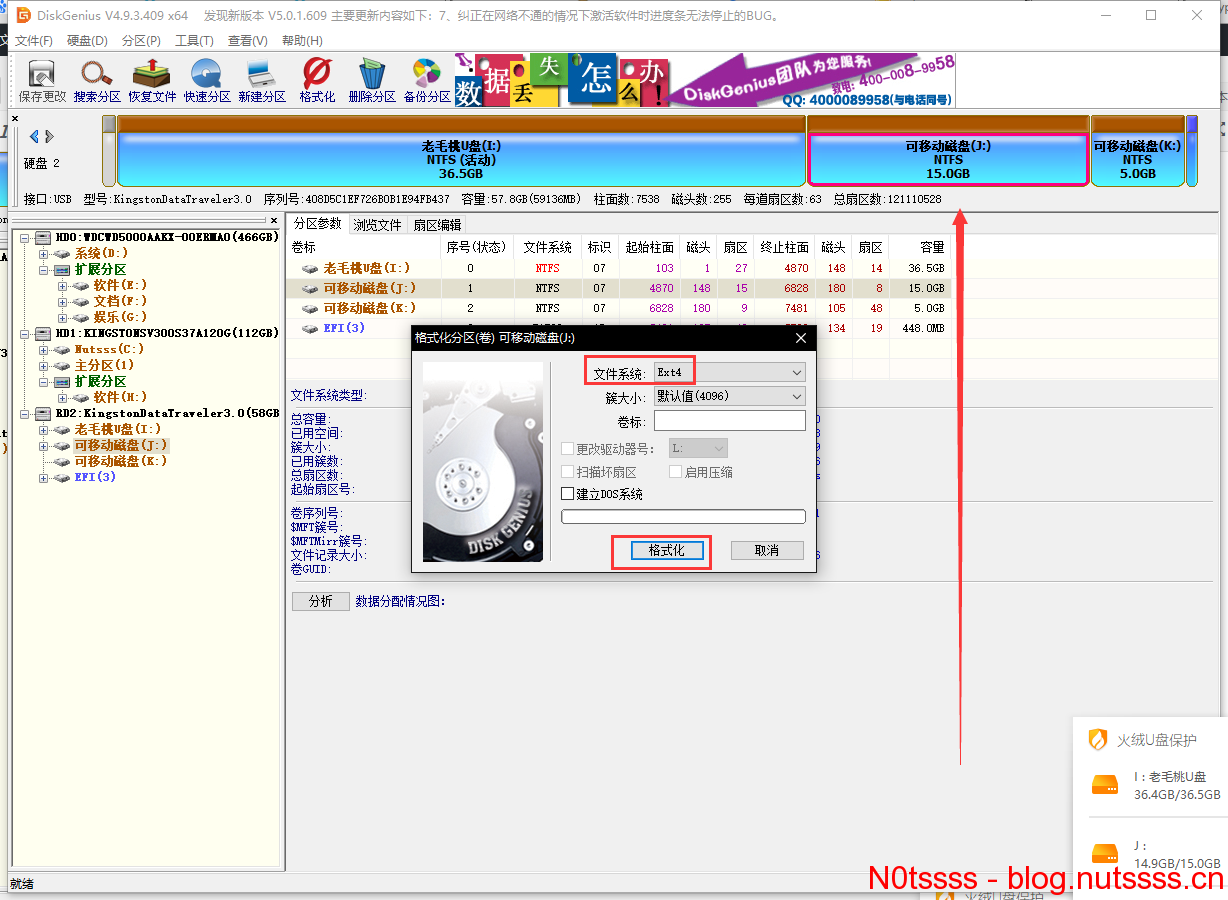Screen dimensions: 1228x900
Task: Collapse the 扩展分区 node under HD0
Action: click(44, 269)
